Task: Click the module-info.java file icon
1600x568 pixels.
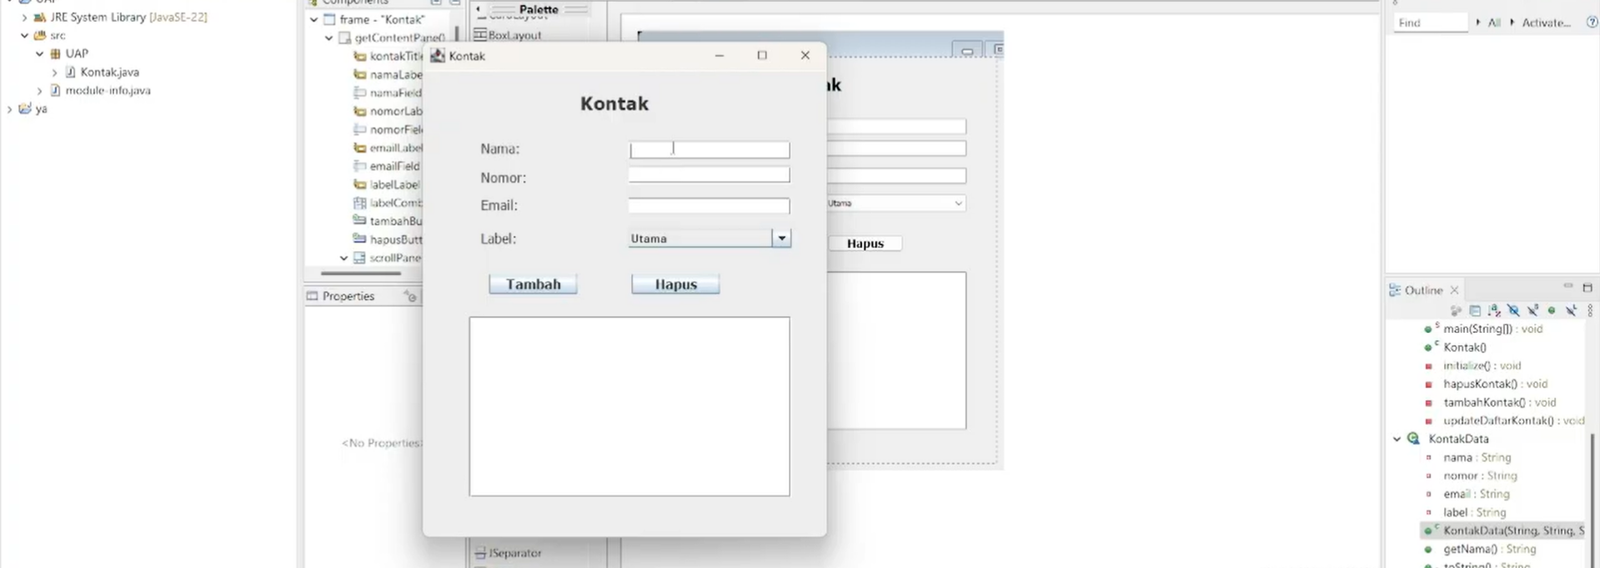Action: tap(56, 90)
